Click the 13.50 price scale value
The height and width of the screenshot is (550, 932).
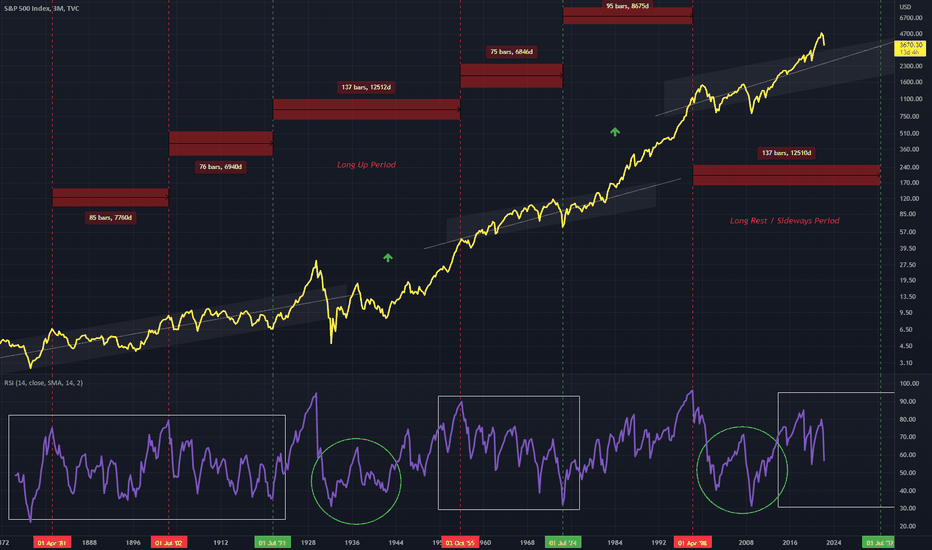tap(908, 297)
